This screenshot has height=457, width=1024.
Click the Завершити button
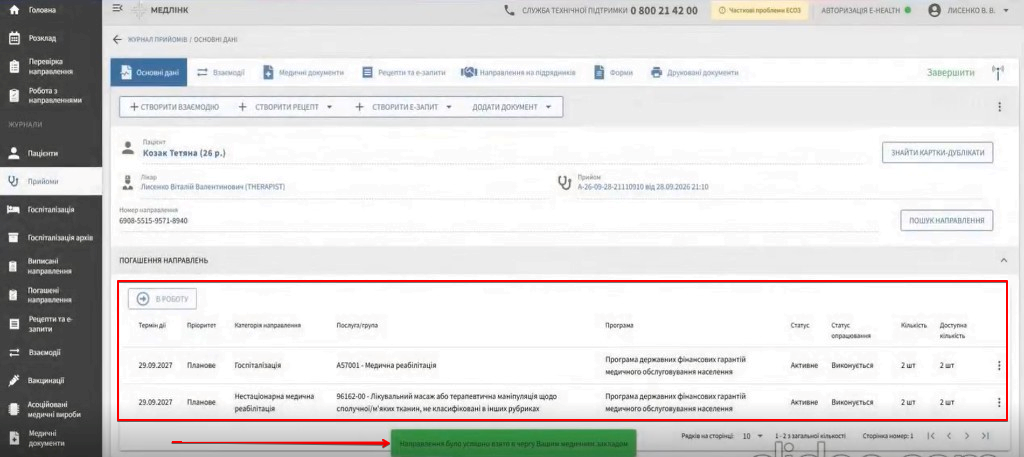coord(950,72)
